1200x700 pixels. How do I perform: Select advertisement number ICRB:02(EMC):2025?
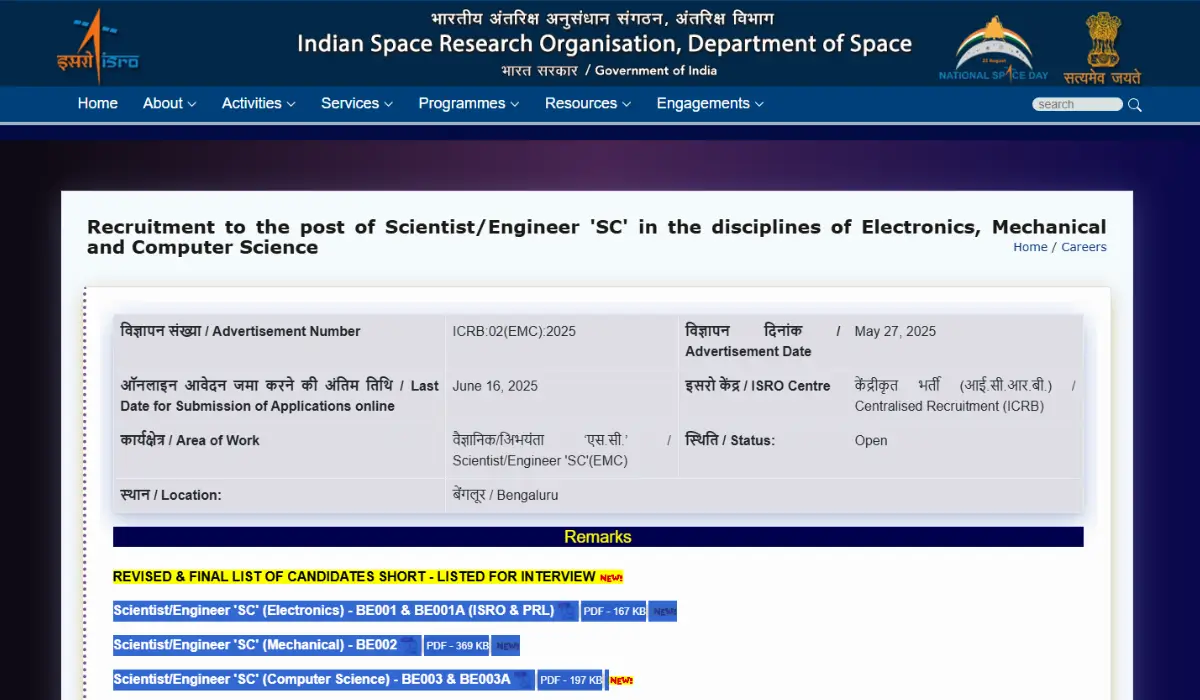(x=514, y=331)
